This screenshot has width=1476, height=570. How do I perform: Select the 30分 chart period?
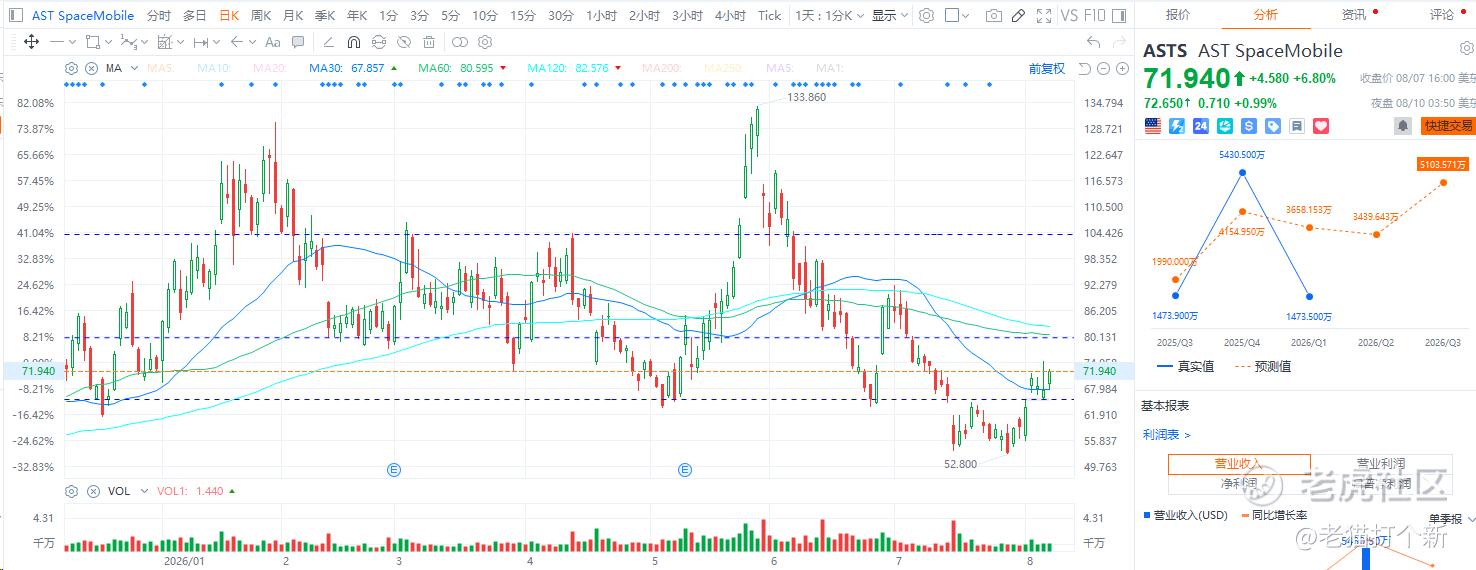click(x=561, y=16)
